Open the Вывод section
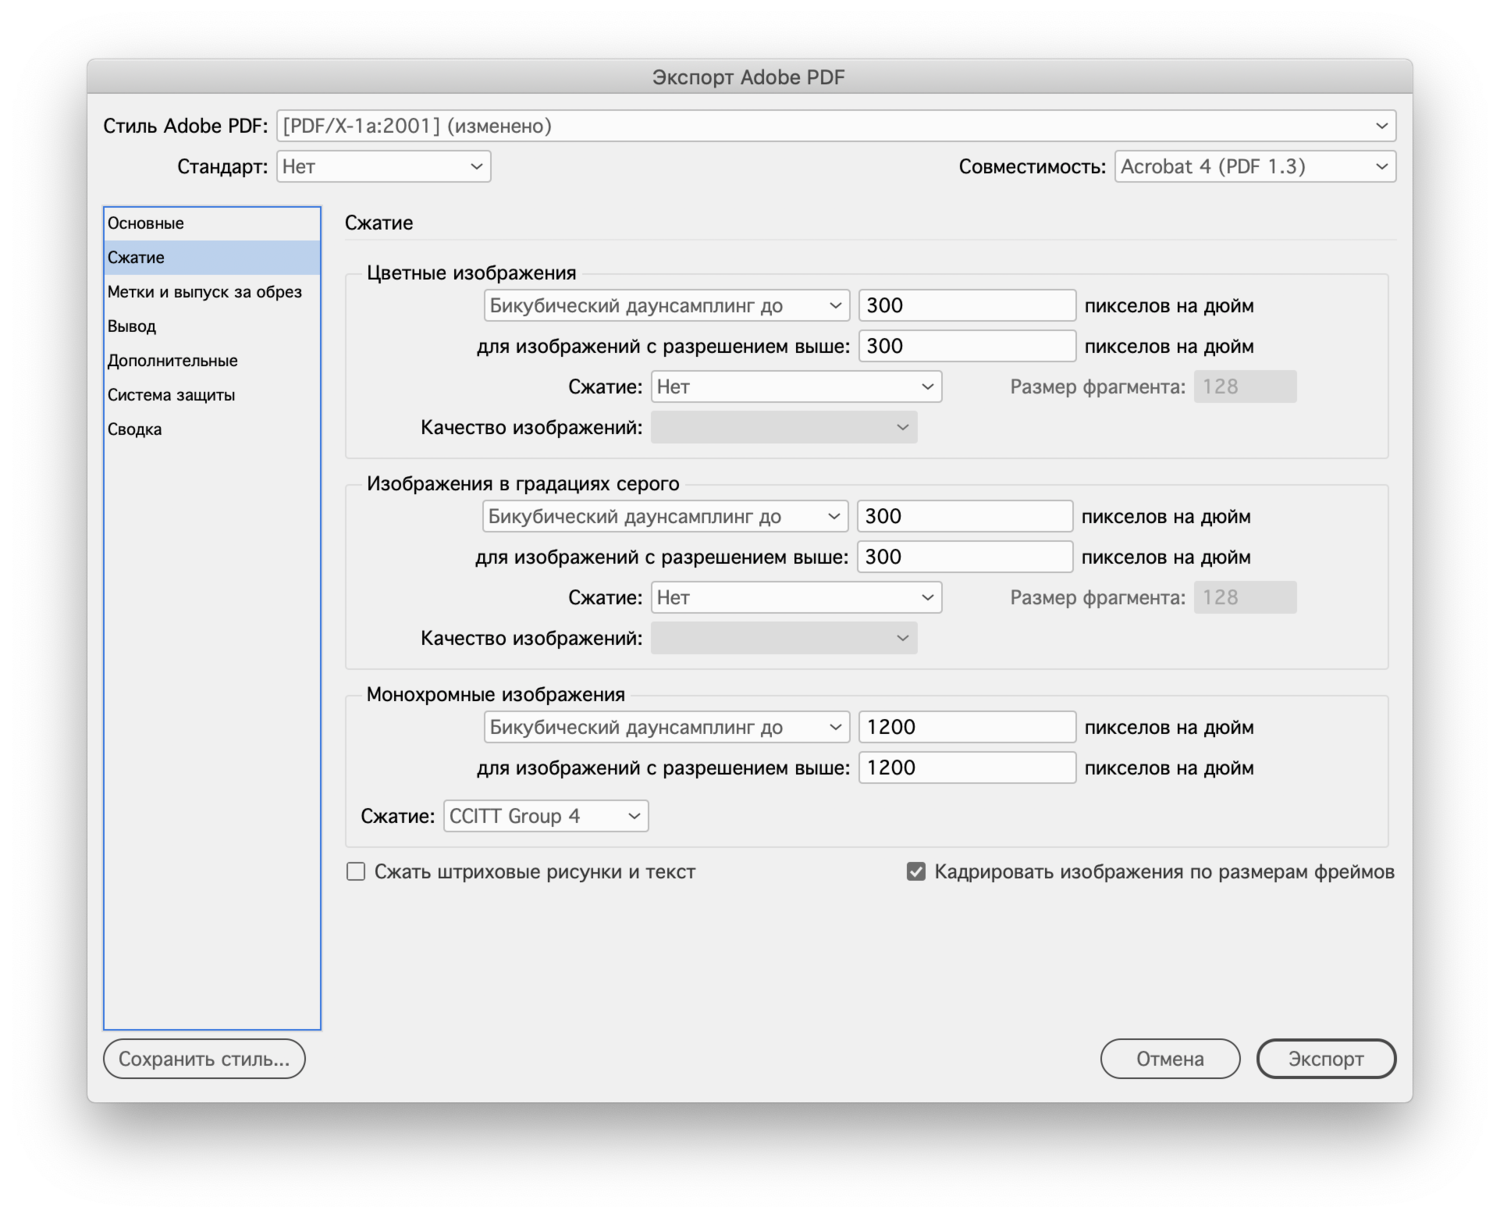 point(212,326)
